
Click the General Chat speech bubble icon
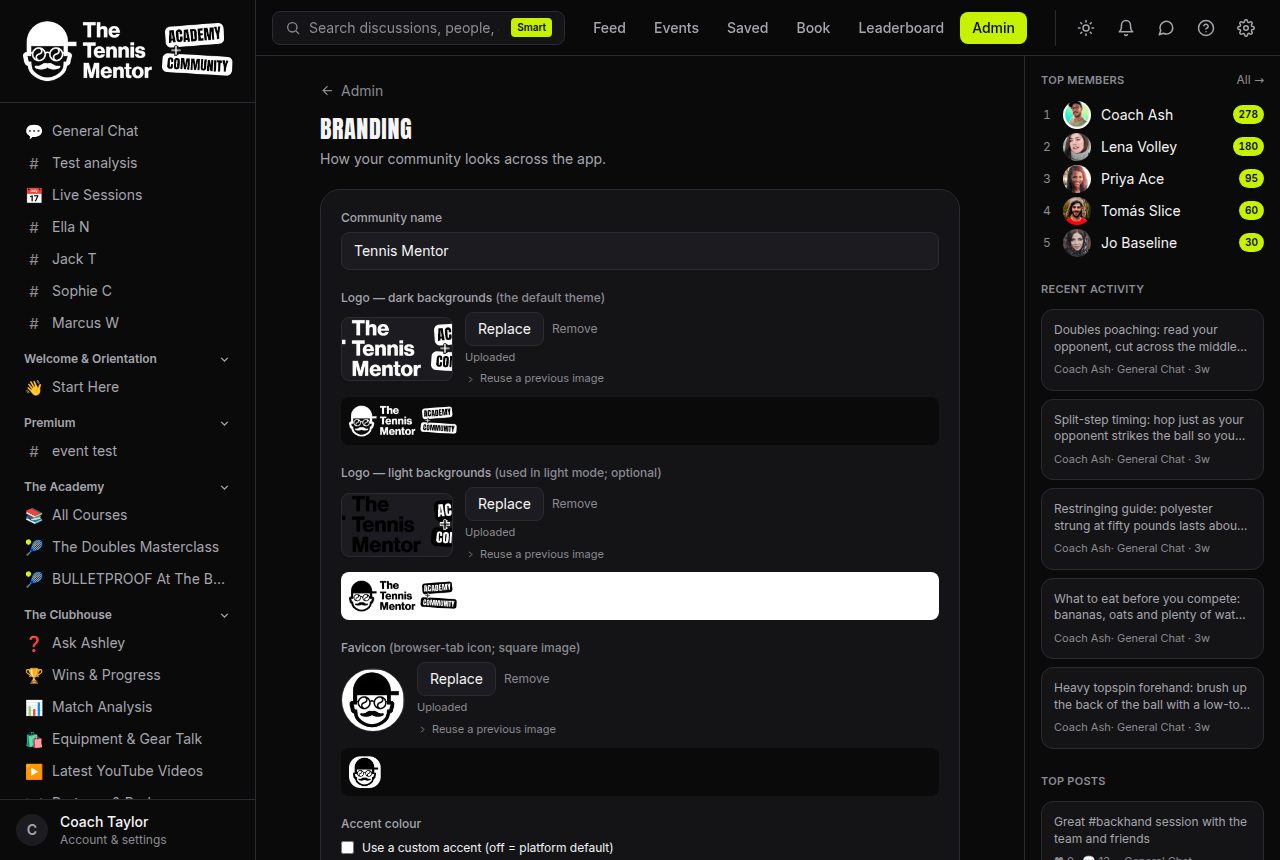[x=34, y=131]
